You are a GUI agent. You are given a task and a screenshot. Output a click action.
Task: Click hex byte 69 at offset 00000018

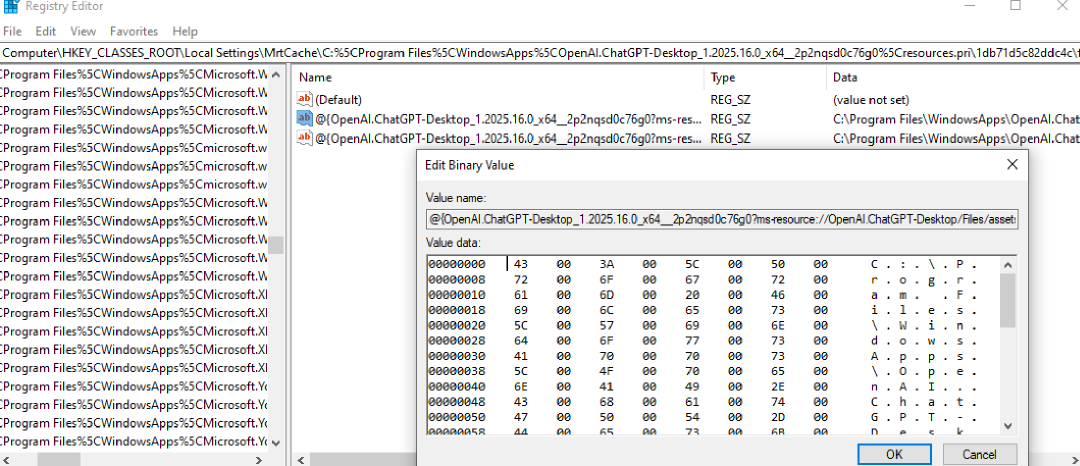coord(521,310)
